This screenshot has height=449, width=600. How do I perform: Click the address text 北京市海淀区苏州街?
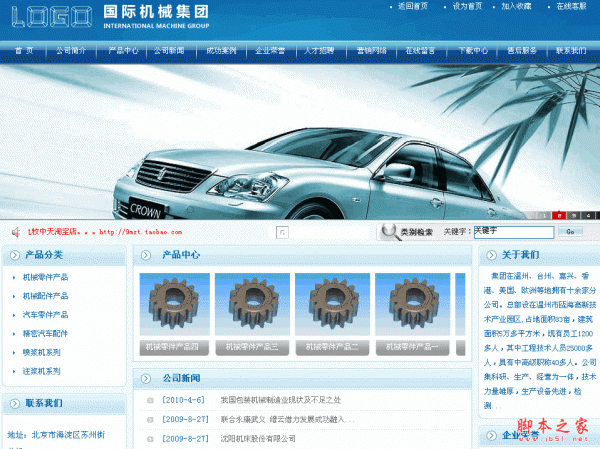point(68,435)
